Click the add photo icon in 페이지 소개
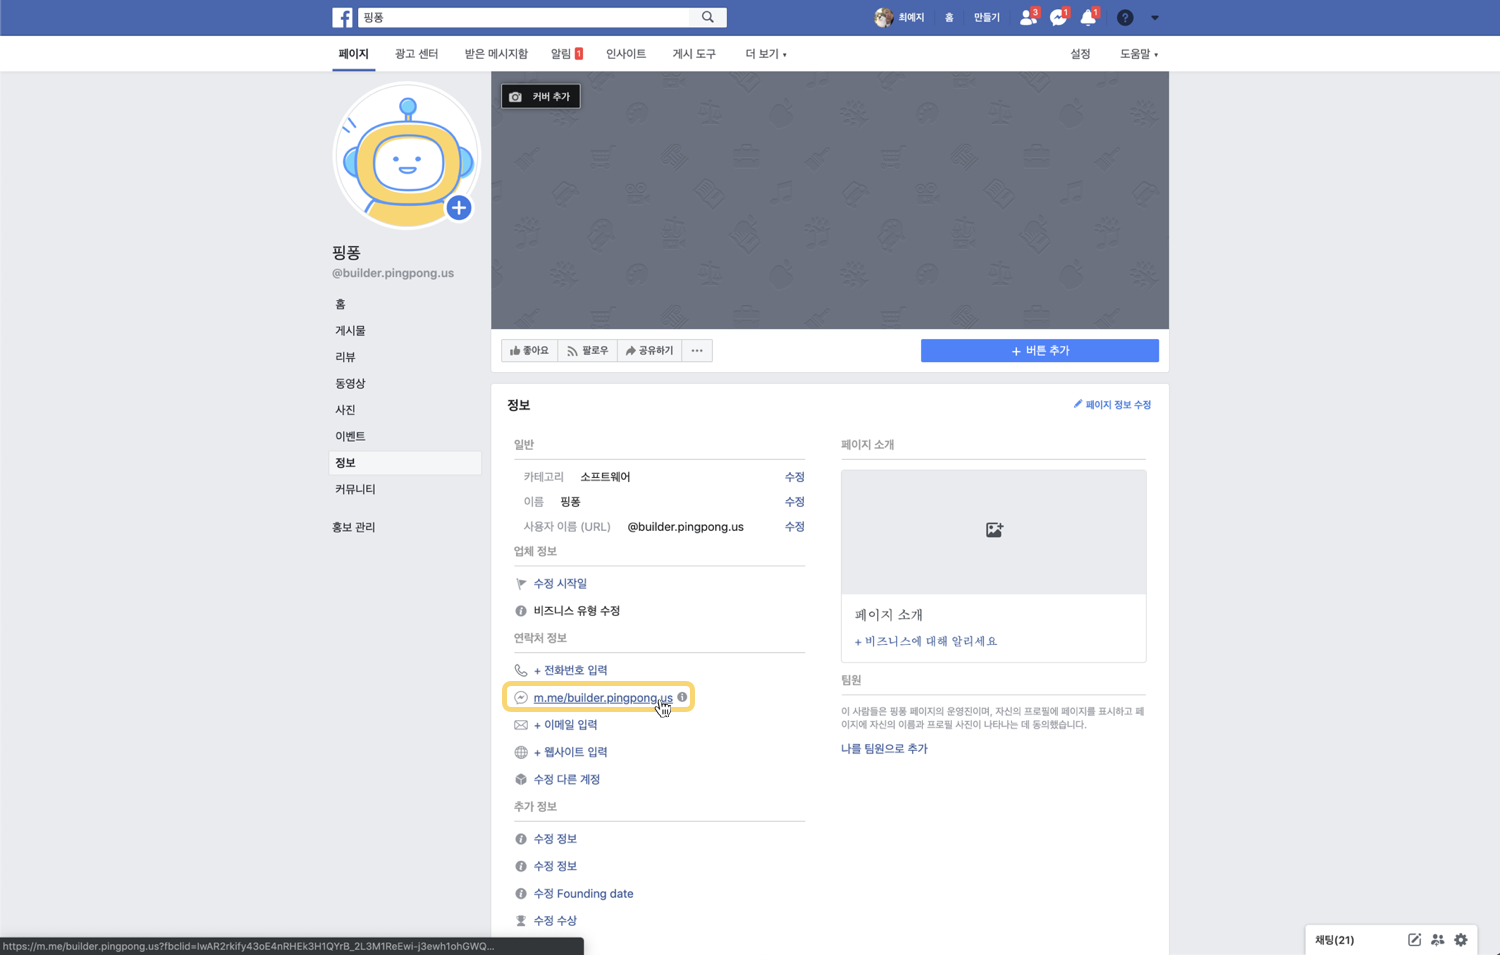 coord(994,530)
